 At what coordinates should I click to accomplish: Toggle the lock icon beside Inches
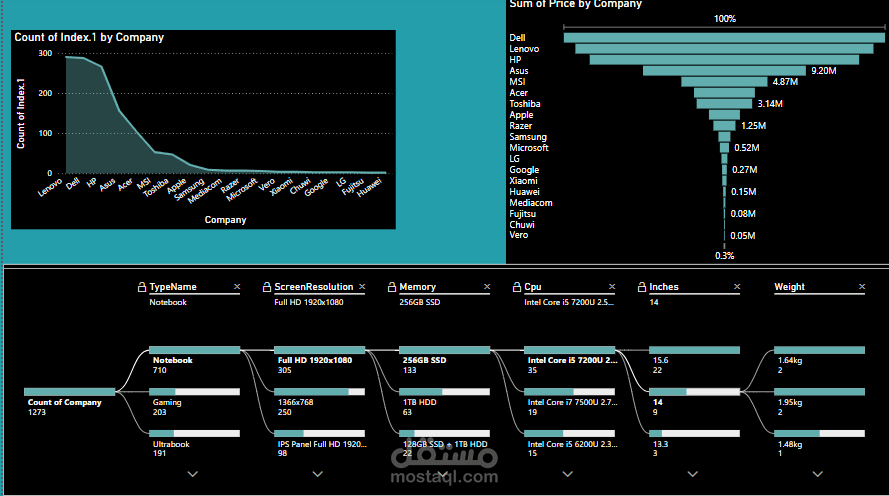coord(642,287)
